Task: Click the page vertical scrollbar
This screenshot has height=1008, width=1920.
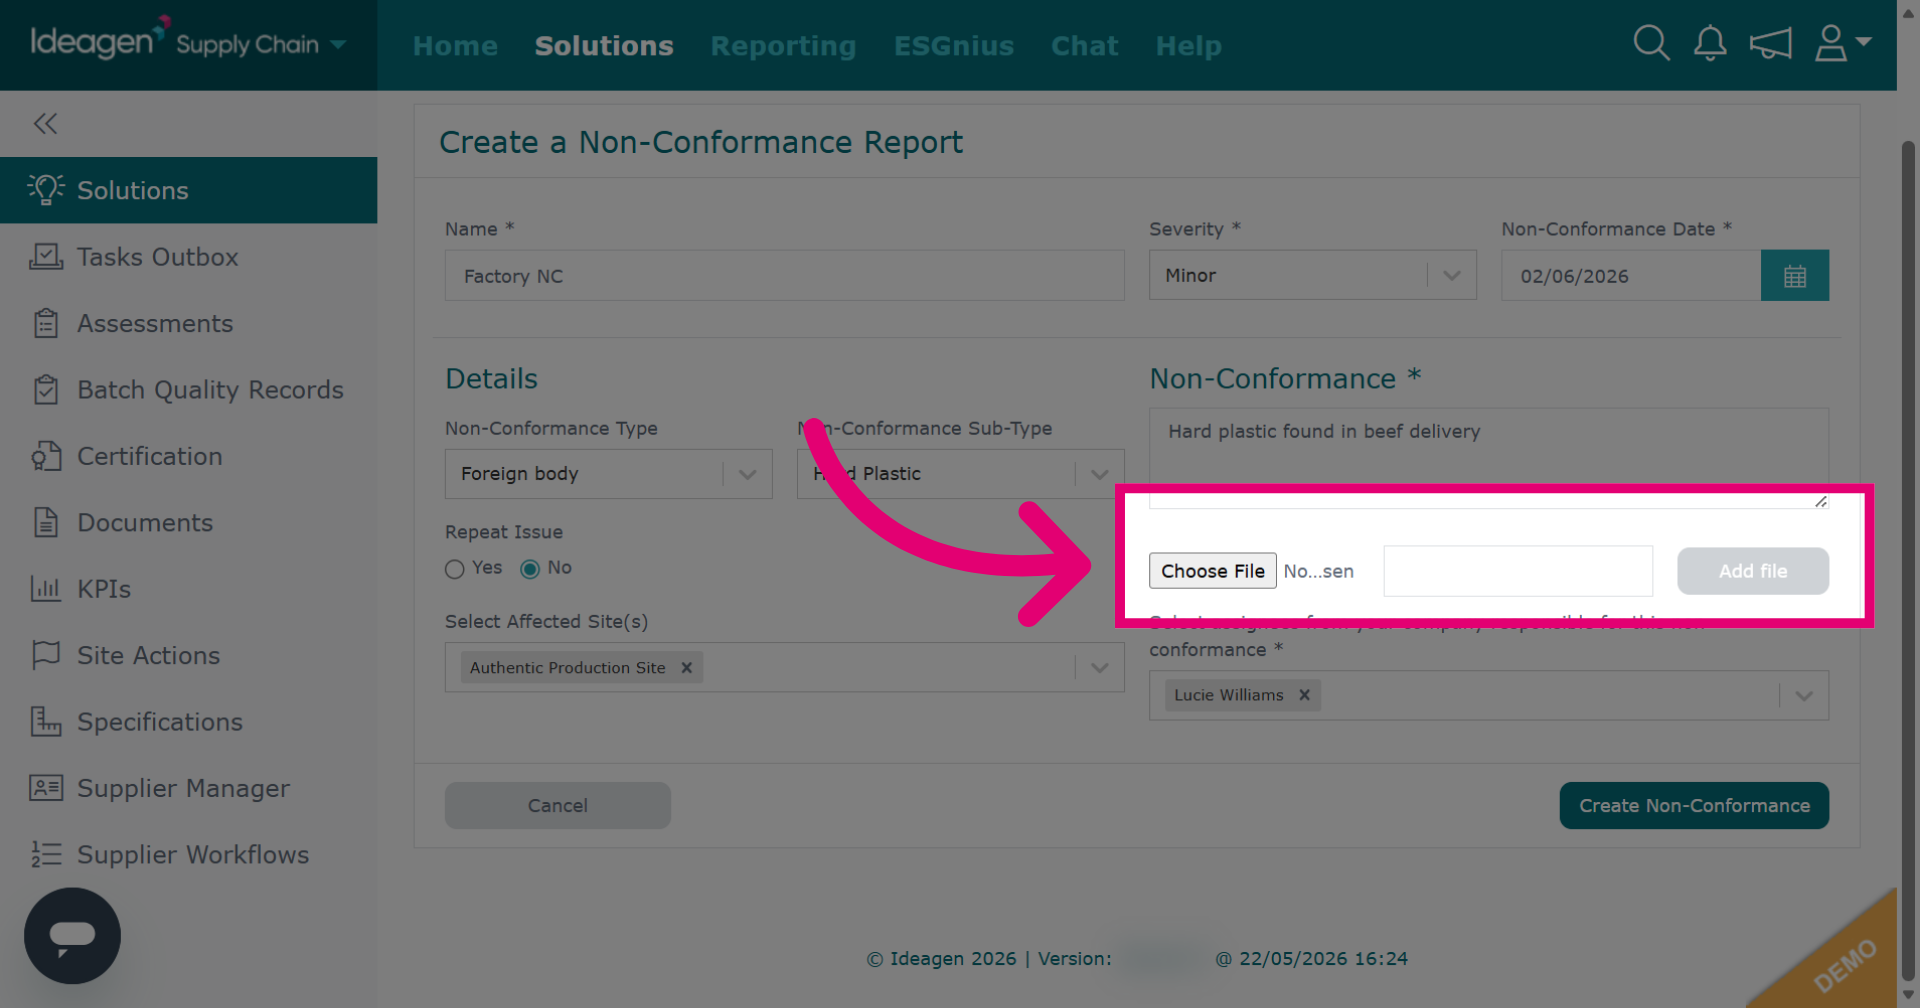Action: (x=1908, y=560)
